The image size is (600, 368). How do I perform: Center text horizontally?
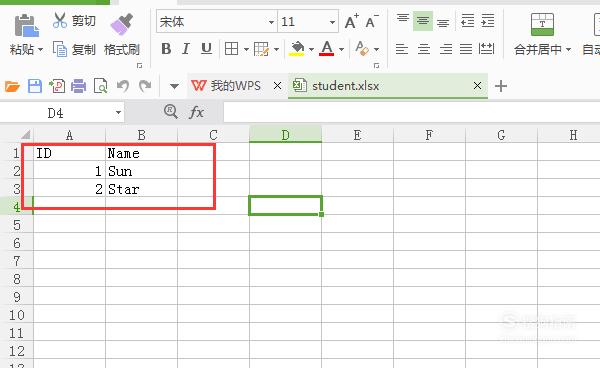pos(424,49)
